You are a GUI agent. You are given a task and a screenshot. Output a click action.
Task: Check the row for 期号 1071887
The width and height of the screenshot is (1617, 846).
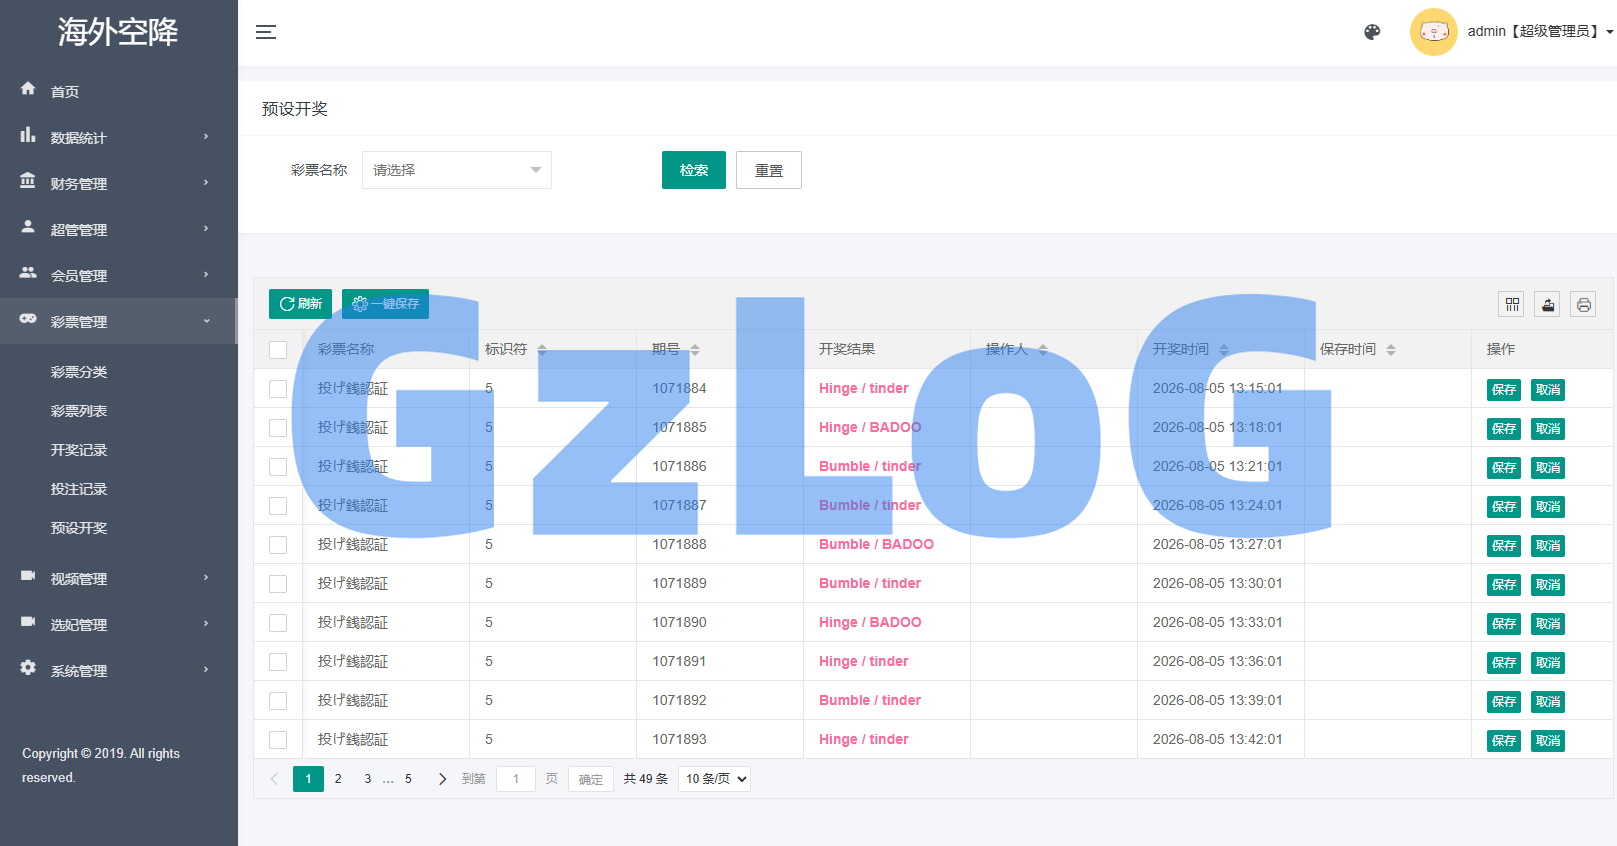pos(278,506)
